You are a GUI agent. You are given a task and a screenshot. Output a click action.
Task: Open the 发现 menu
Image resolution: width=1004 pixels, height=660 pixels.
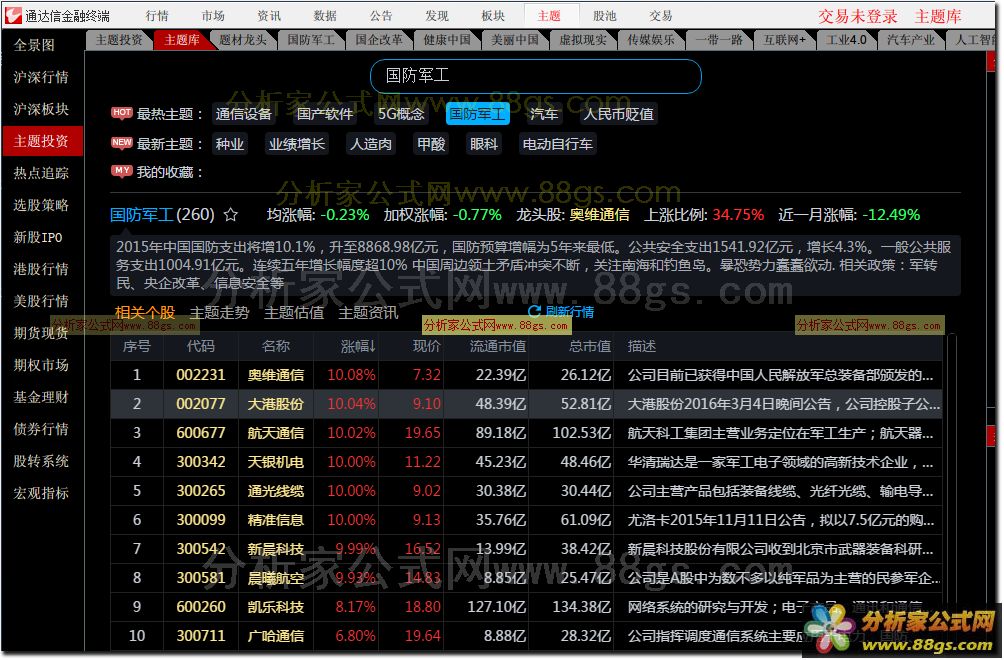(437, 15)
